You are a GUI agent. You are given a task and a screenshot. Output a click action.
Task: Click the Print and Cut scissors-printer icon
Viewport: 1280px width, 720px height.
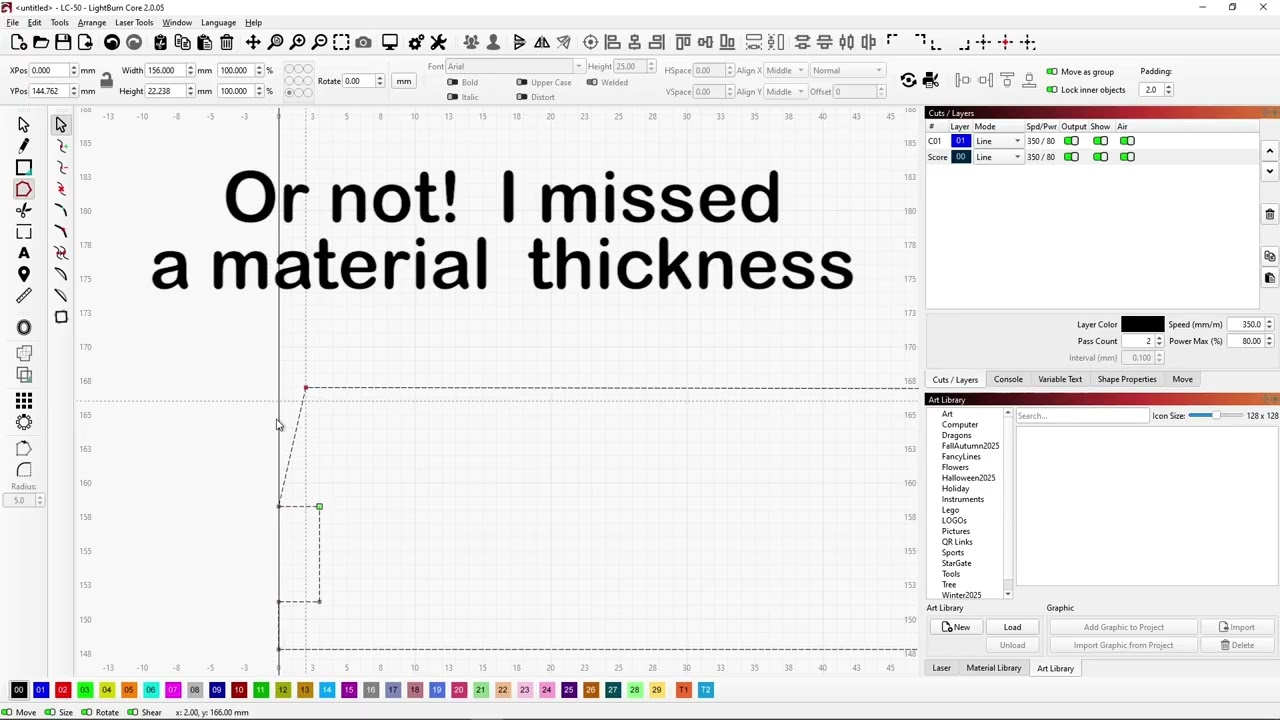pos(931,80)
